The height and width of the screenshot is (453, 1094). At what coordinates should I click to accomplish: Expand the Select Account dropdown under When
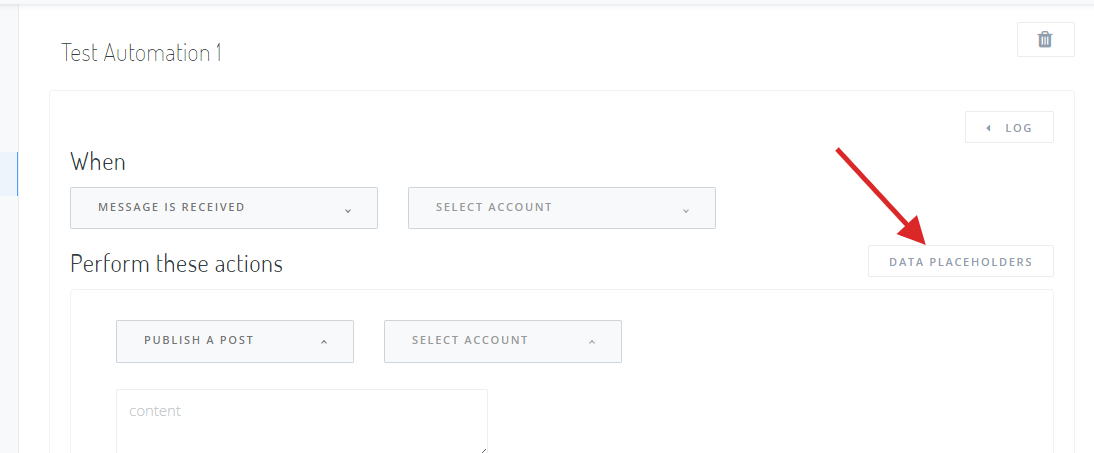point(561,208)
